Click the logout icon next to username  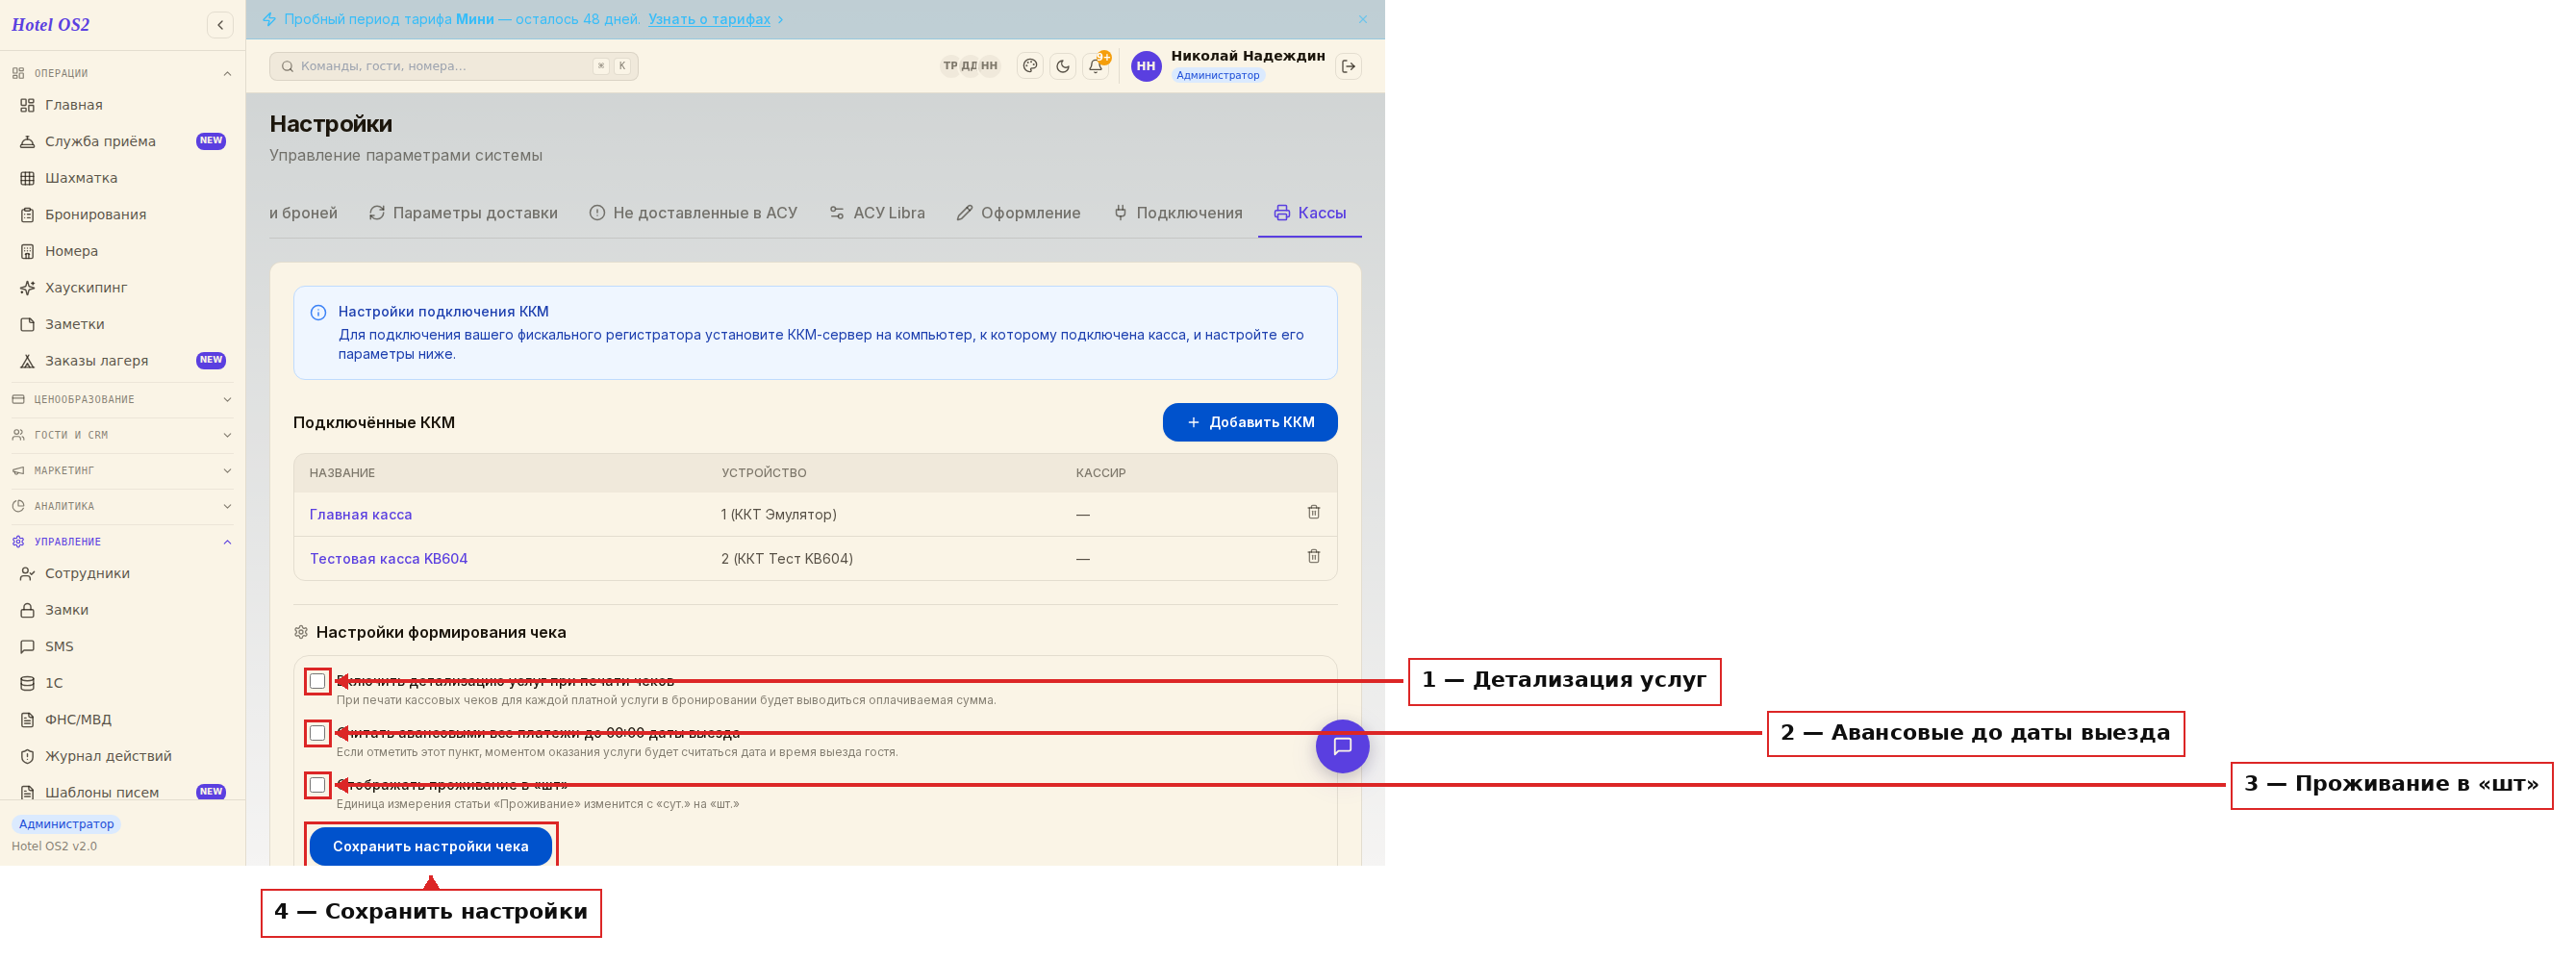(x=1348, y=66)
